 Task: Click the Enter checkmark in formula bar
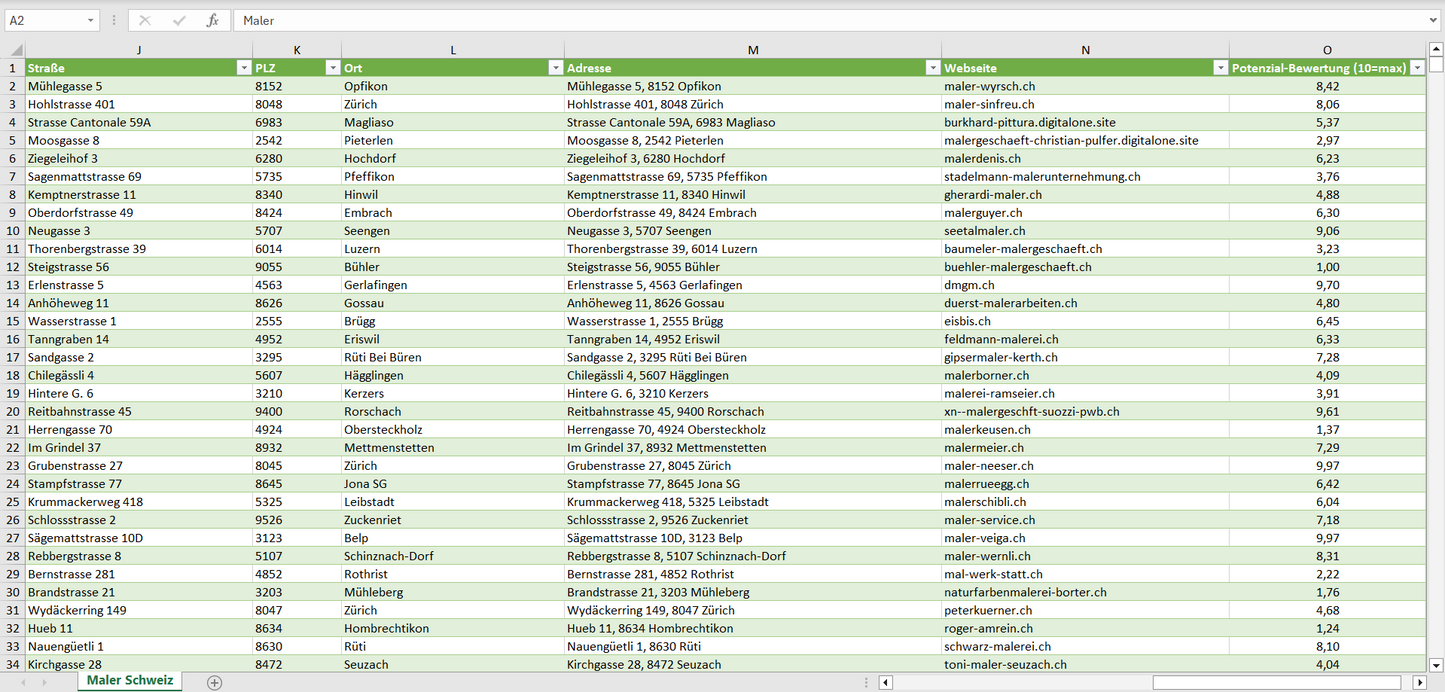(179, 20)
